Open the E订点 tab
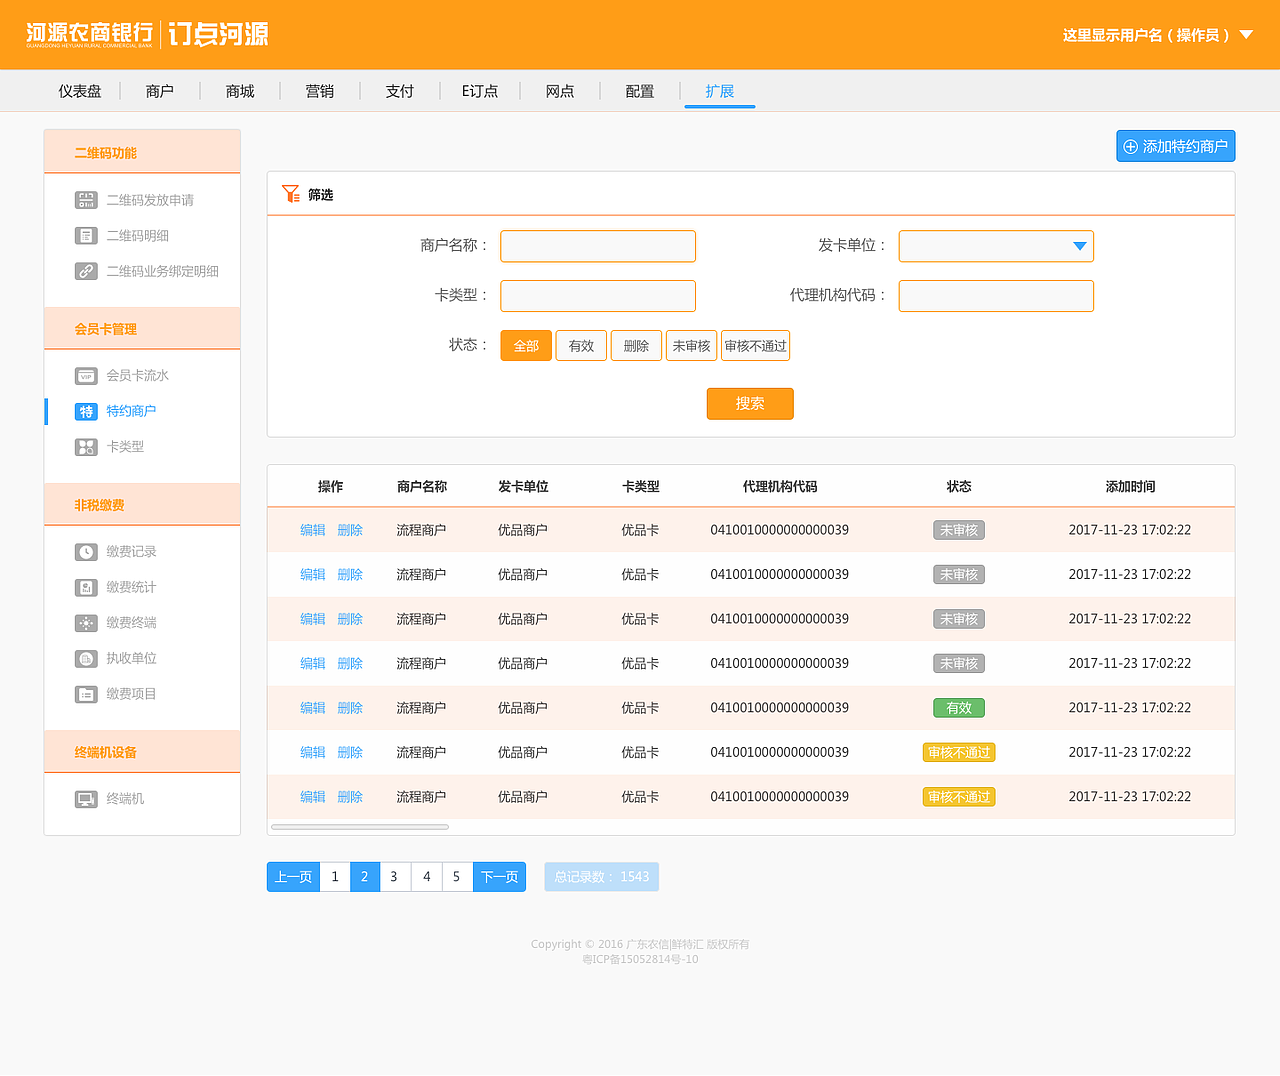This screenshot has width=1280, height=1076. [x=480, y=91]
